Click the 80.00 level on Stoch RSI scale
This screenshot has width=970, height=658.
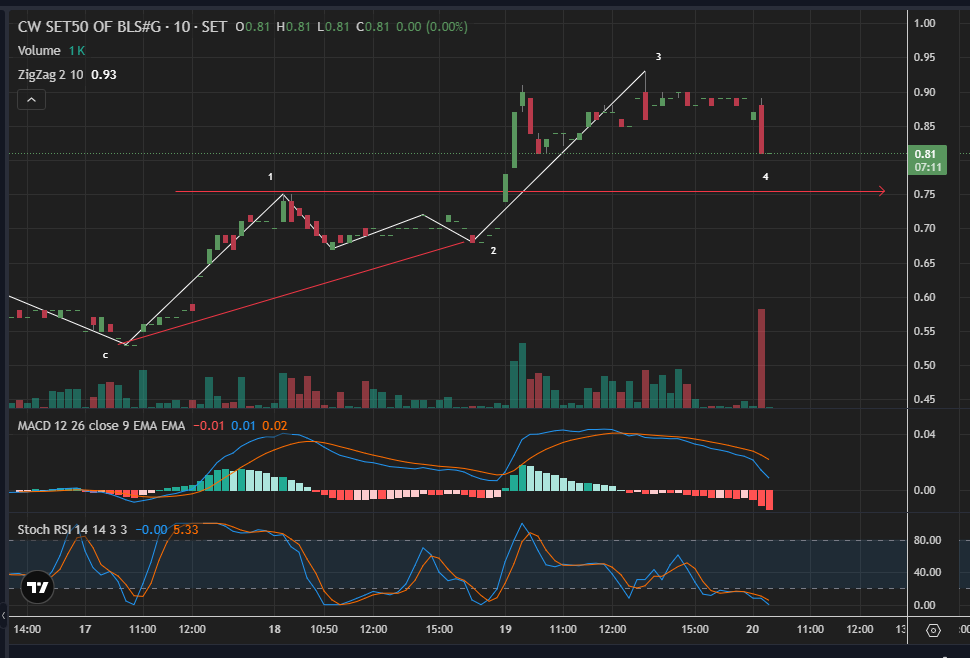(927, 540)
